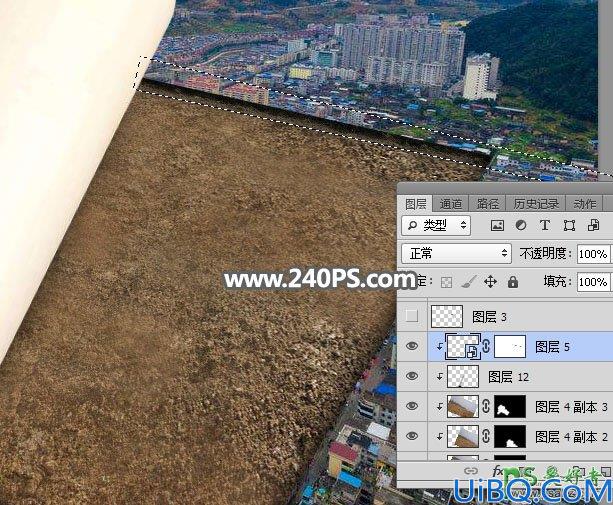Screen dimensions: 613x505
Task: Open the 类型 layer filter dropdown
Action: pyautogui.click(x=436, y=225)
